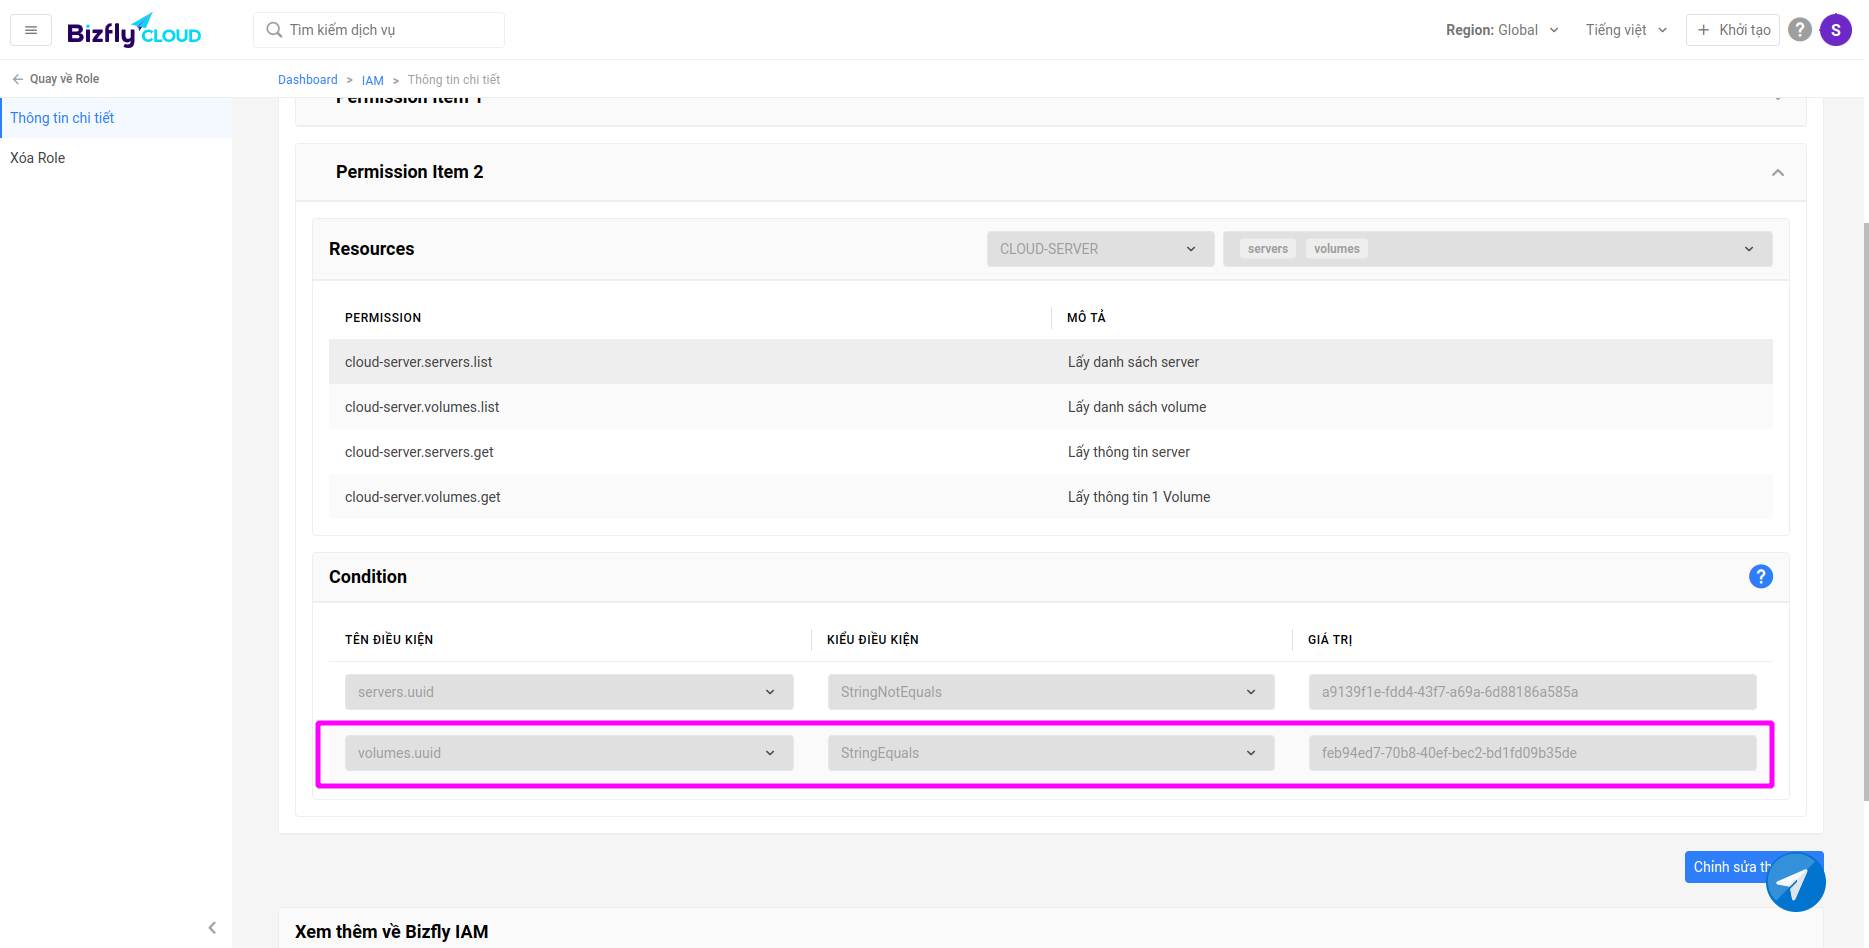This screenshot has width=1869, height=948.
Task: Select Thông tin chi tiết sidebar item
Action: coord(62,118)
